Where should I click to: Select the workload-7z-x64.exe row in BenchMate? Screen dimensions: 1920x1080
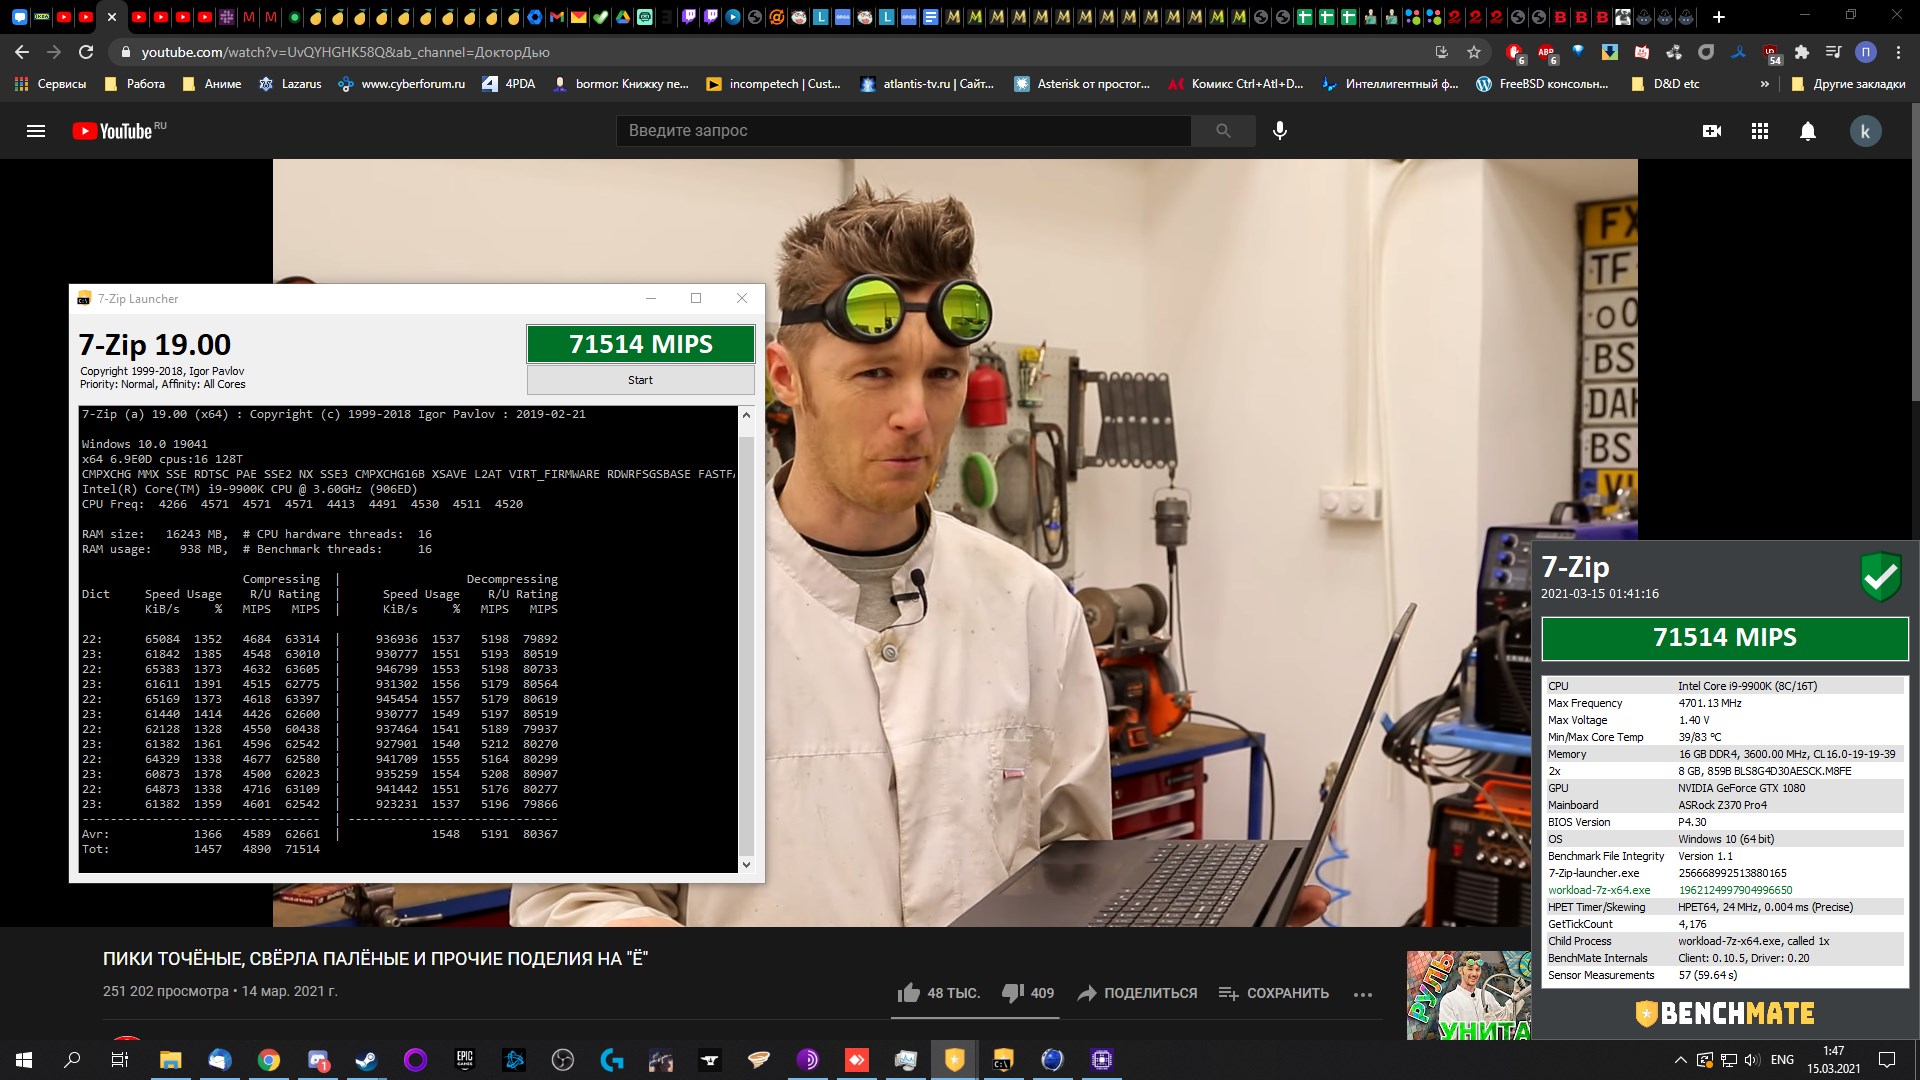click(x=1724, y=890)
